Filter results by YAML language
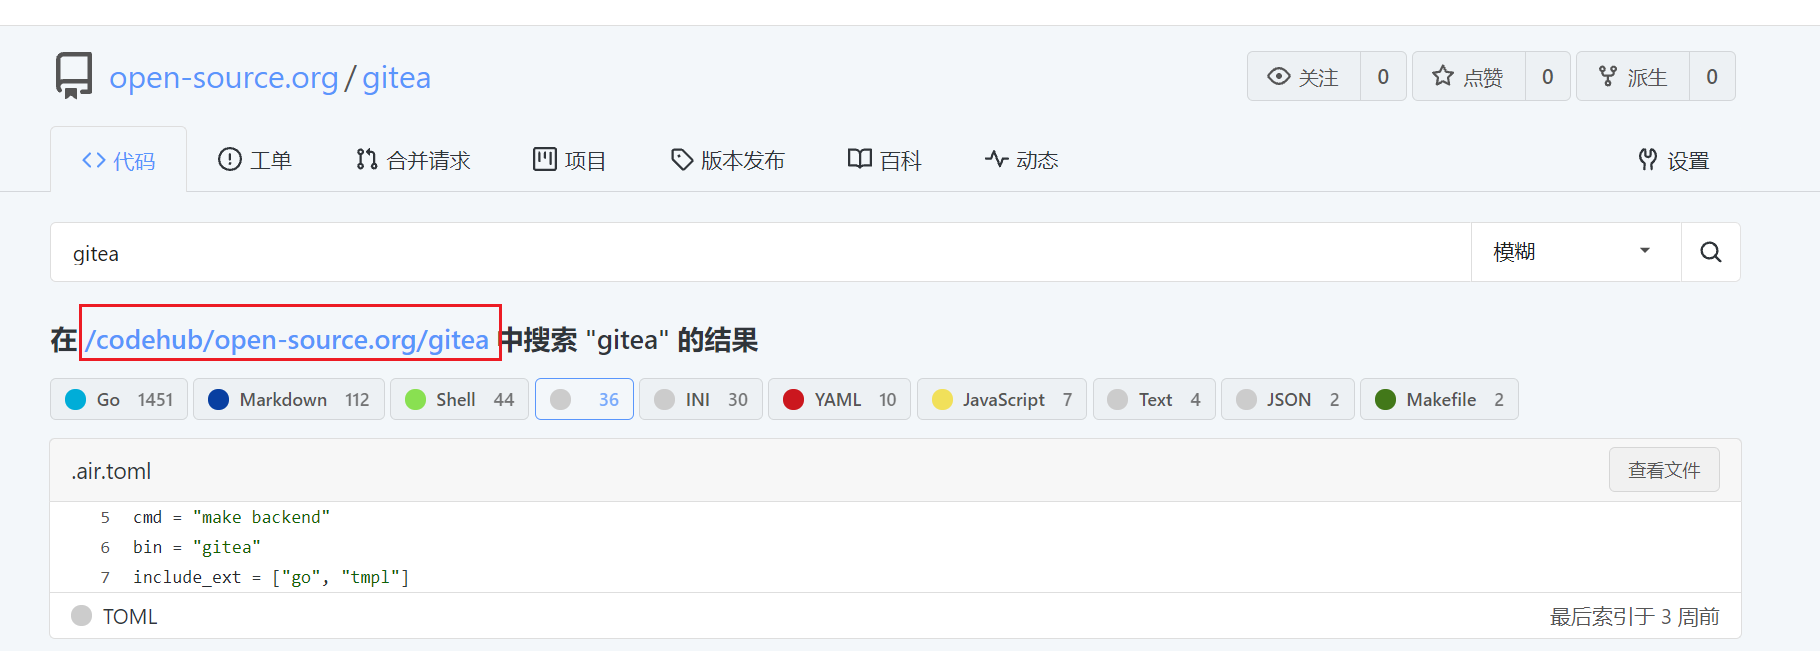Viewport: 1820px width, 651px height. pyautogui.click(x=839, y=399)
